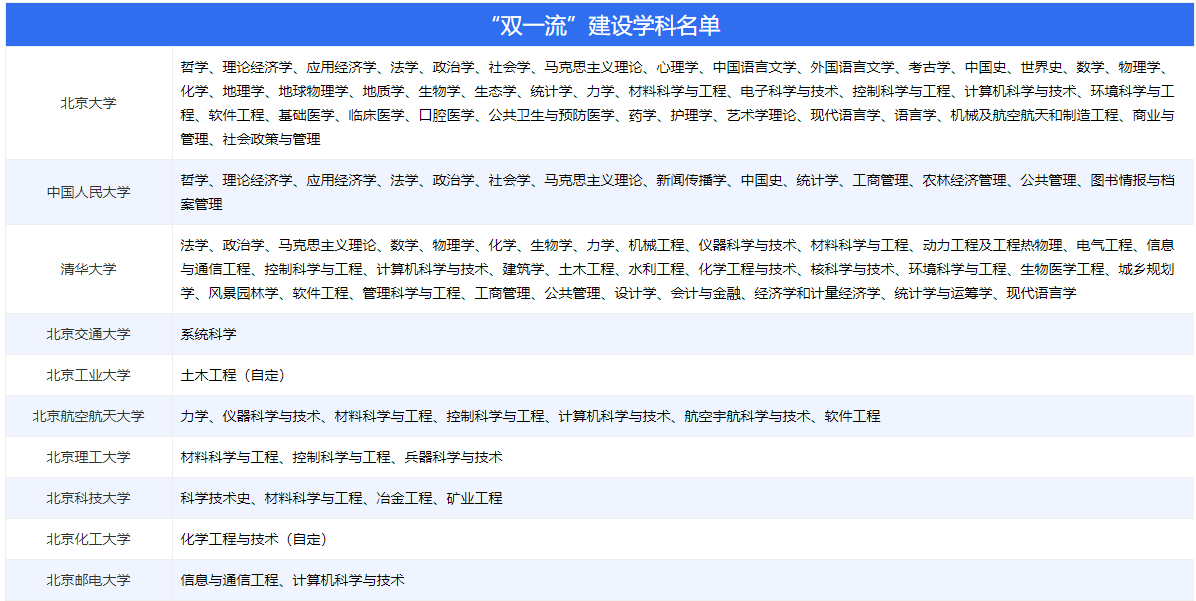Image resolution: width=1196 pixels, height=601 pixels.
Task: Click the 清华大学 row label
Action: click(x=88, y=268)
